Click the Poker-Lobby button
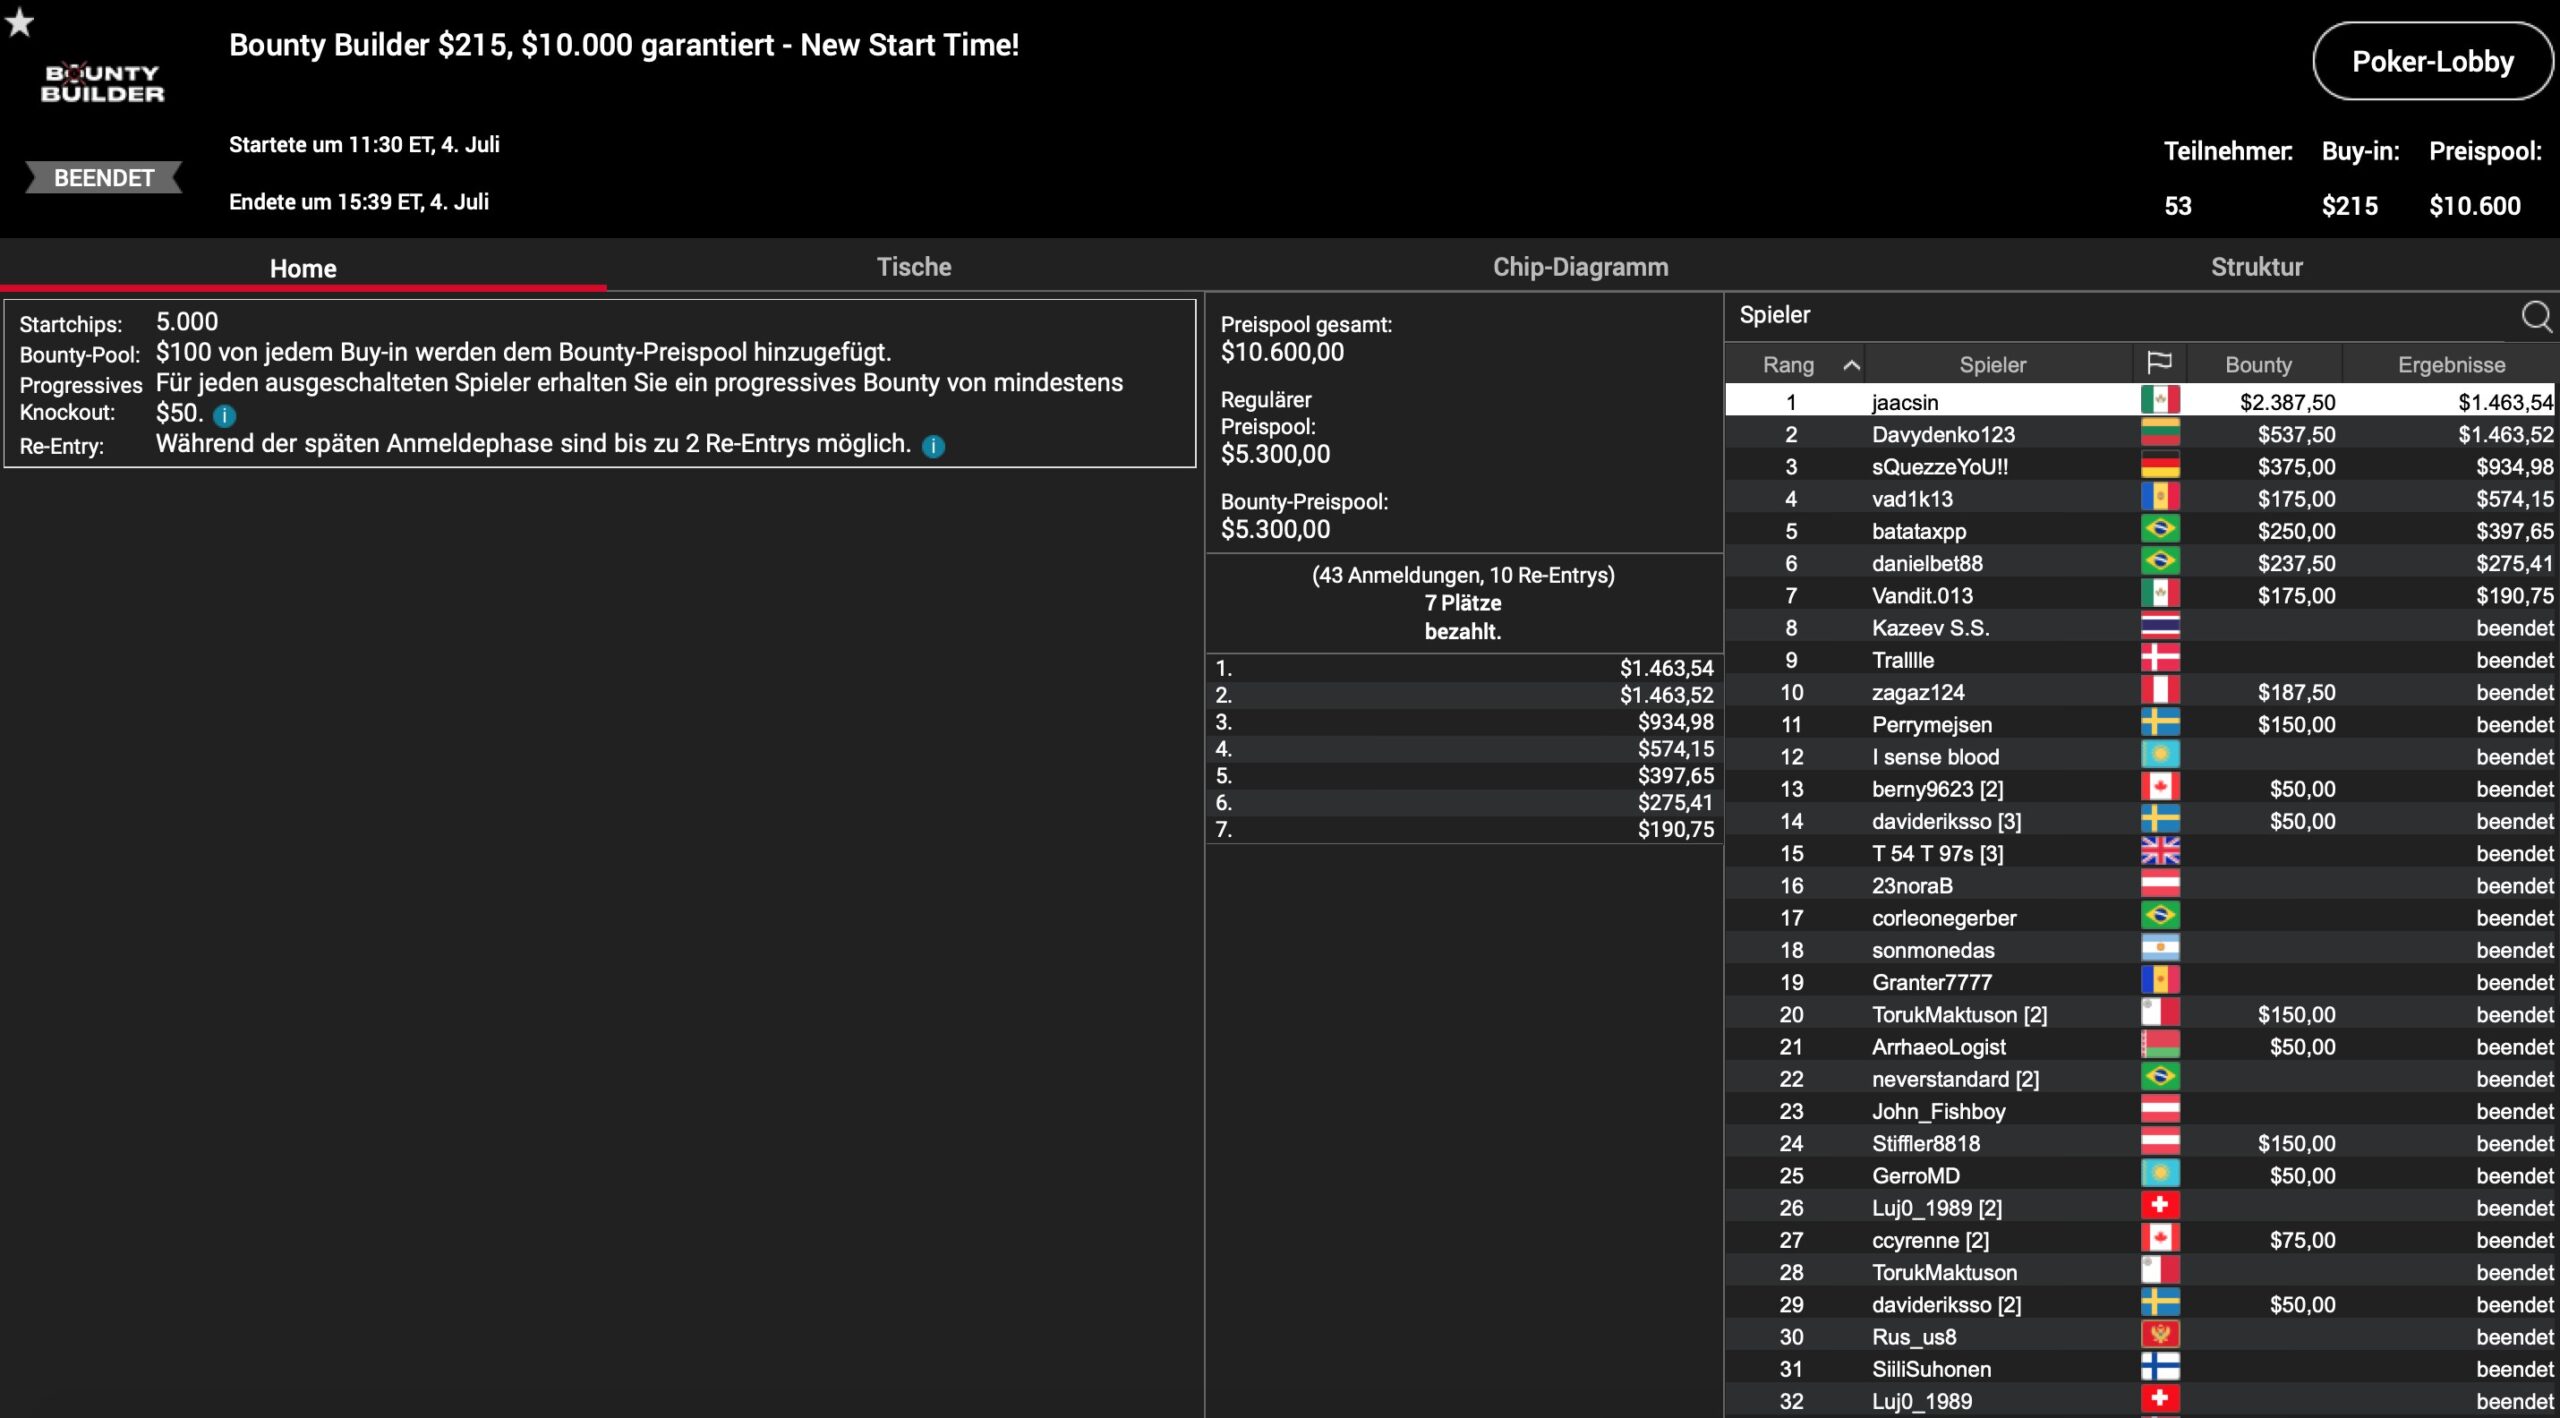Image resolution: width=2560 pixels, height=1418 pixels. 2432,62
